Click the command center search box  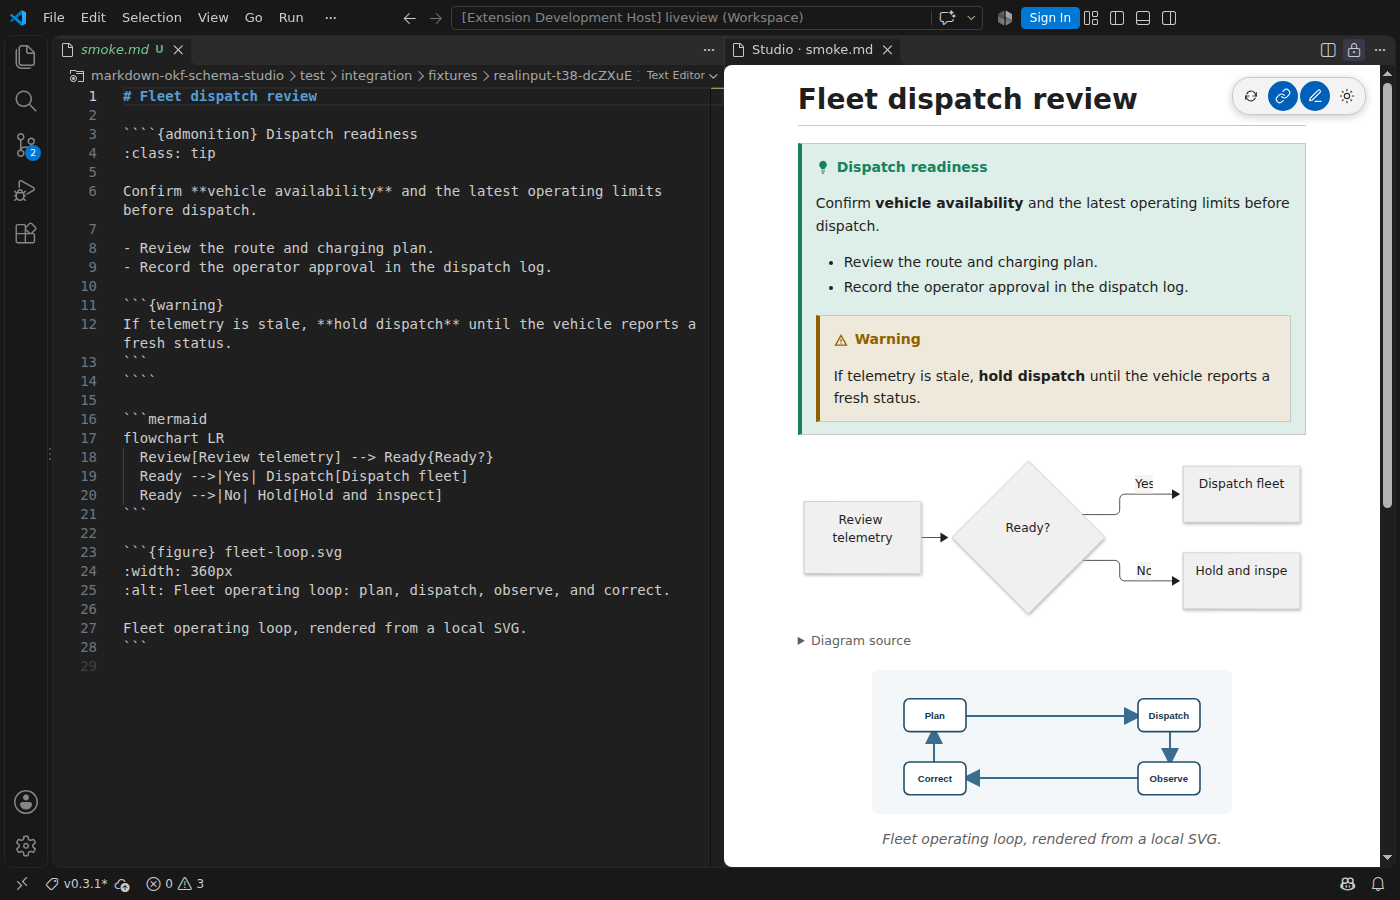click(x=690, y=18)
